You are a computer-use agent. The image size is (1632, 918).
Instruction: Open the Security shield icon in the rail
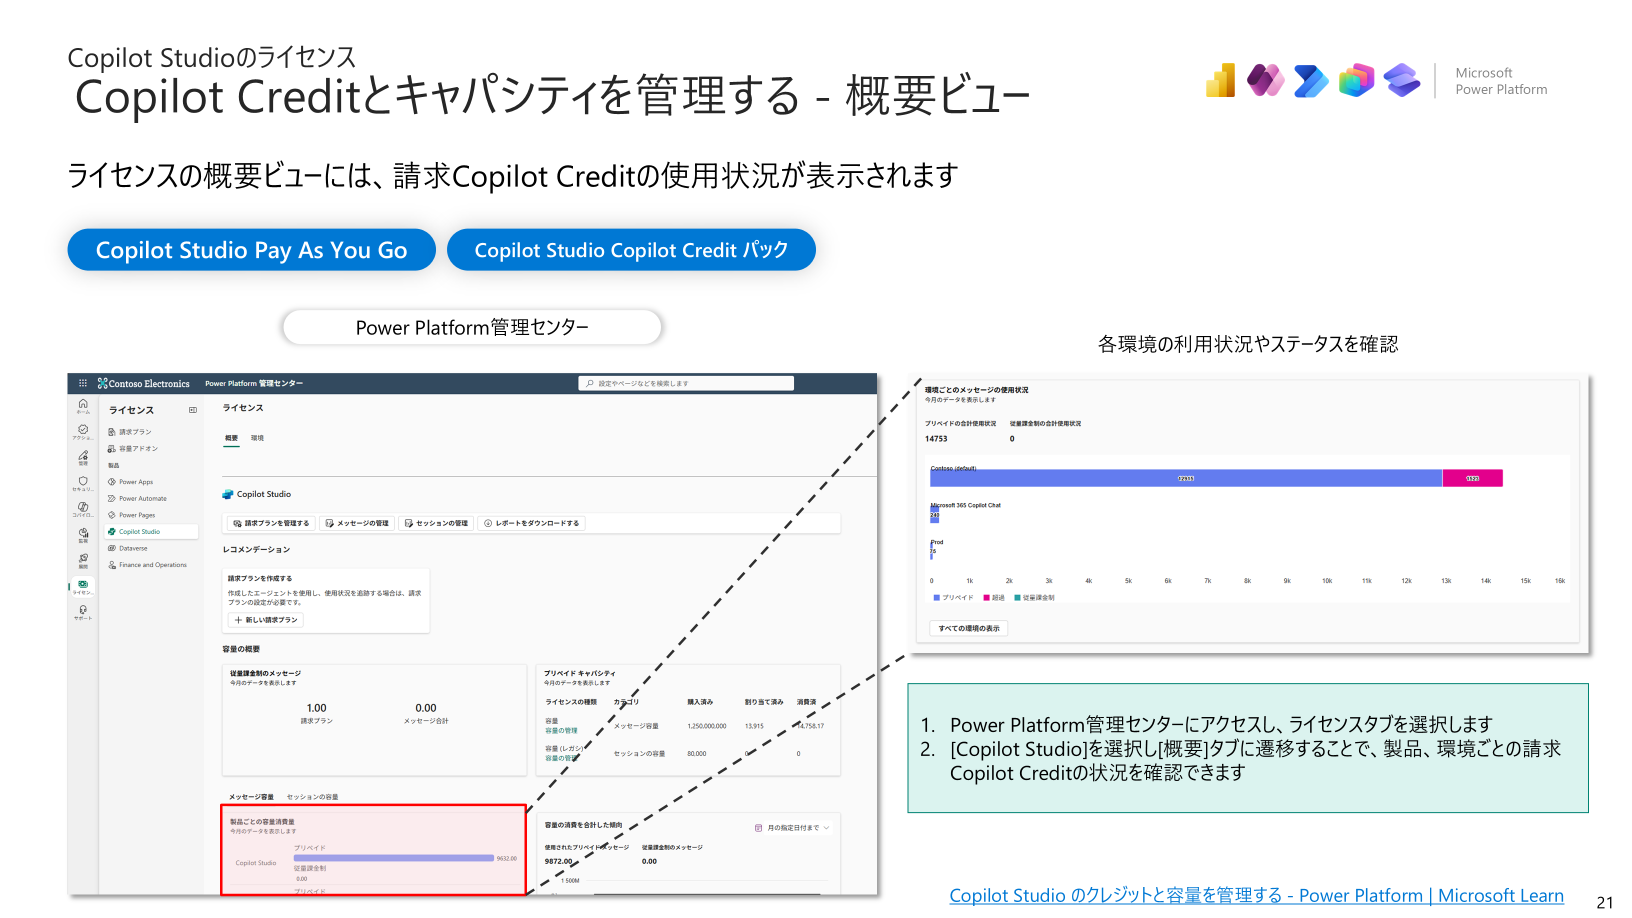[x=83, y=483]
